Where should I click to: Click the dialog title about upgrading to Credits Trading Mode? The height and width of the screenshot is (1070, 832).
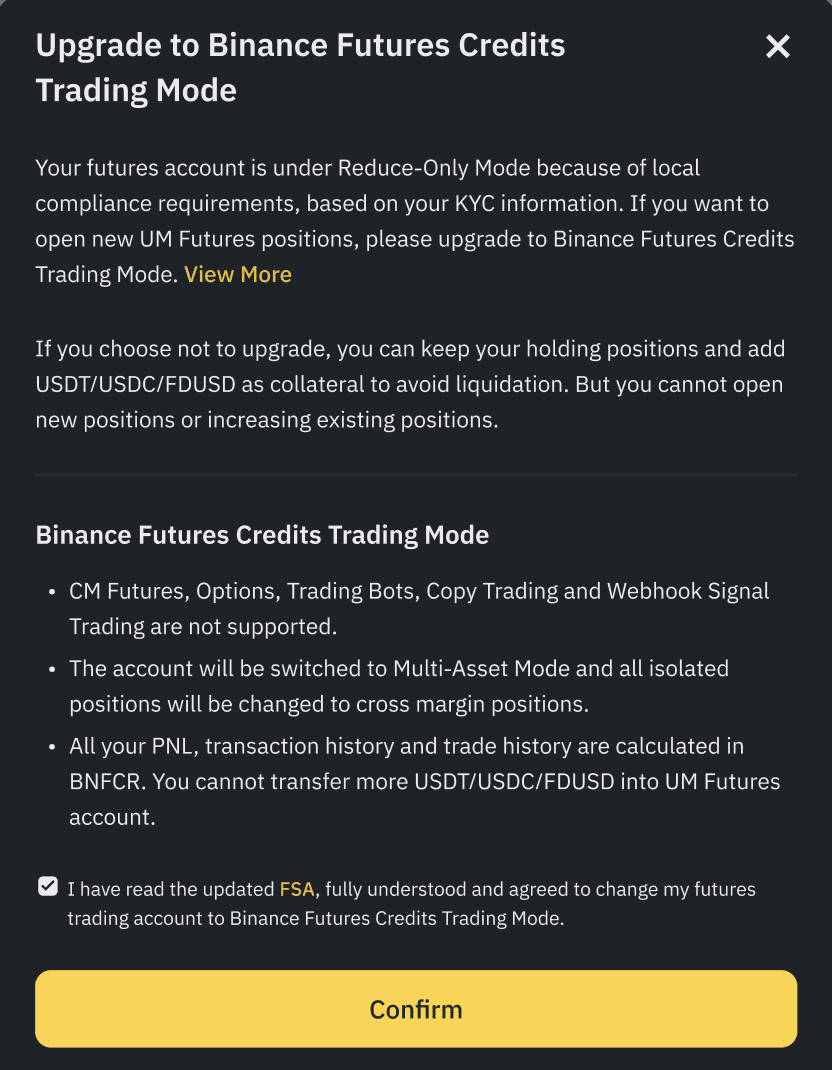pyautogui.click(x=300, y=68)
